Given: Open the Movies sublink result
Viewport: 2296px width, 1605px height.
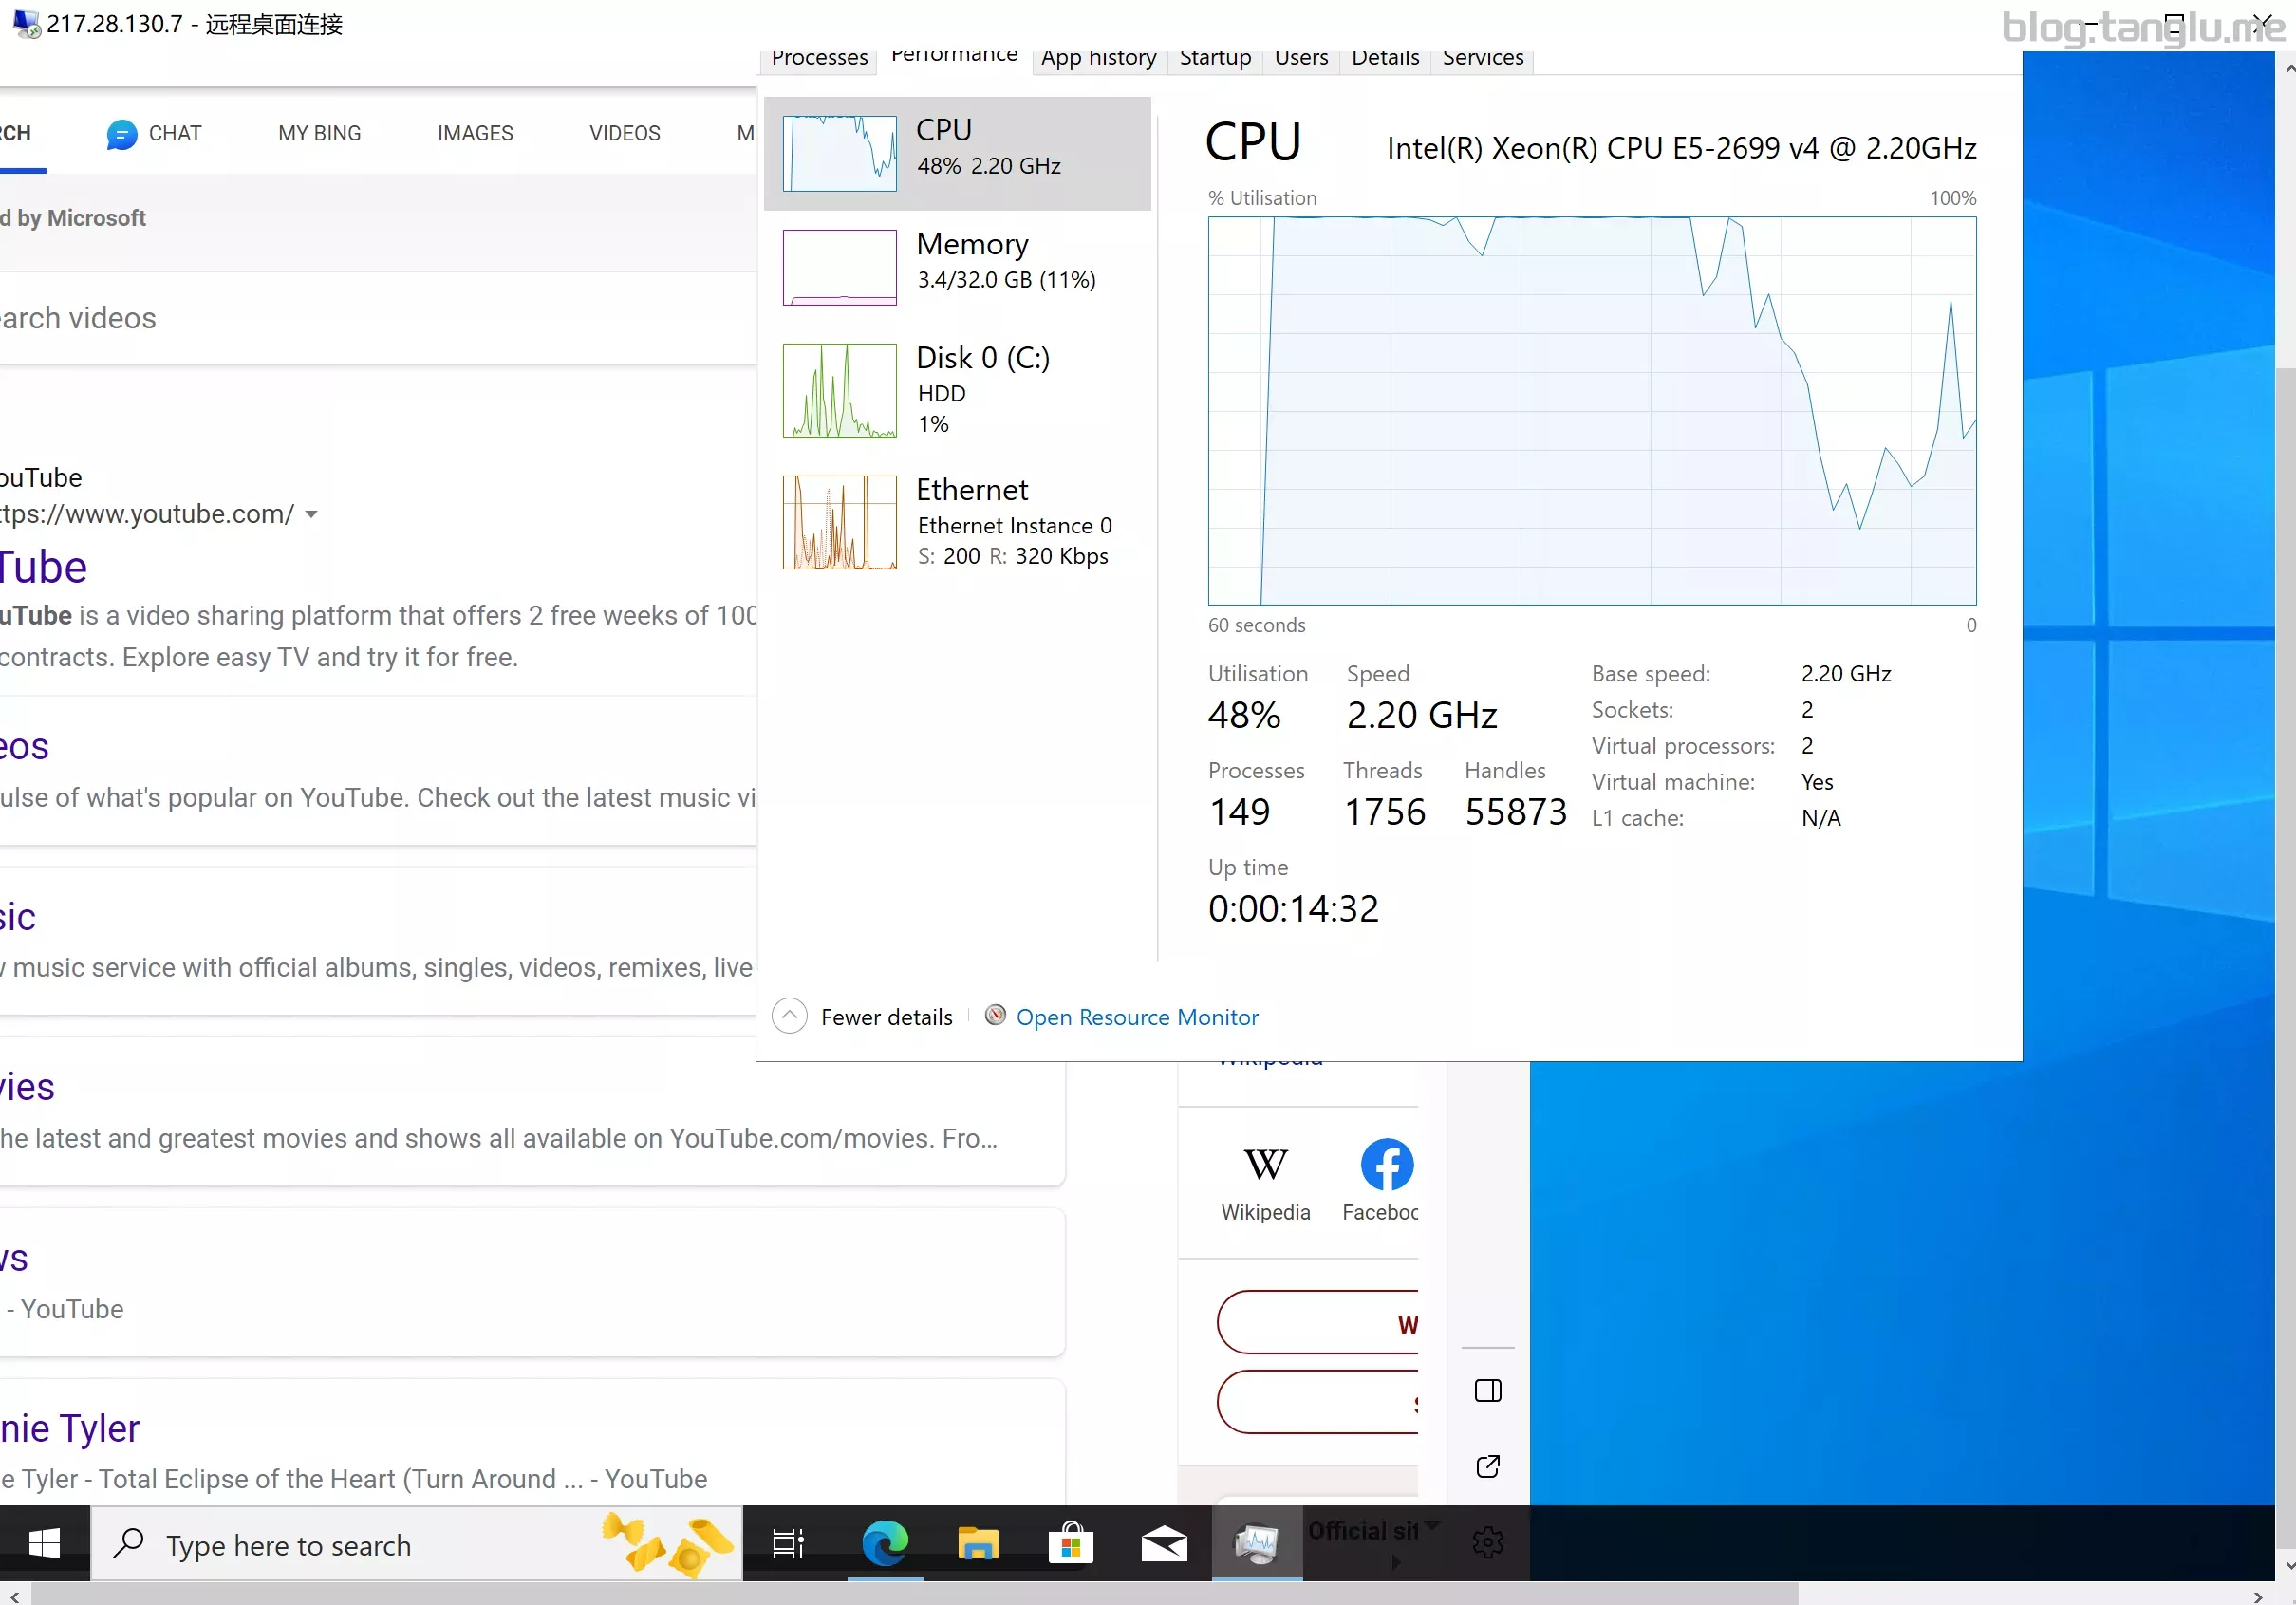Looking at the screenshot, I should (28, 1087).
